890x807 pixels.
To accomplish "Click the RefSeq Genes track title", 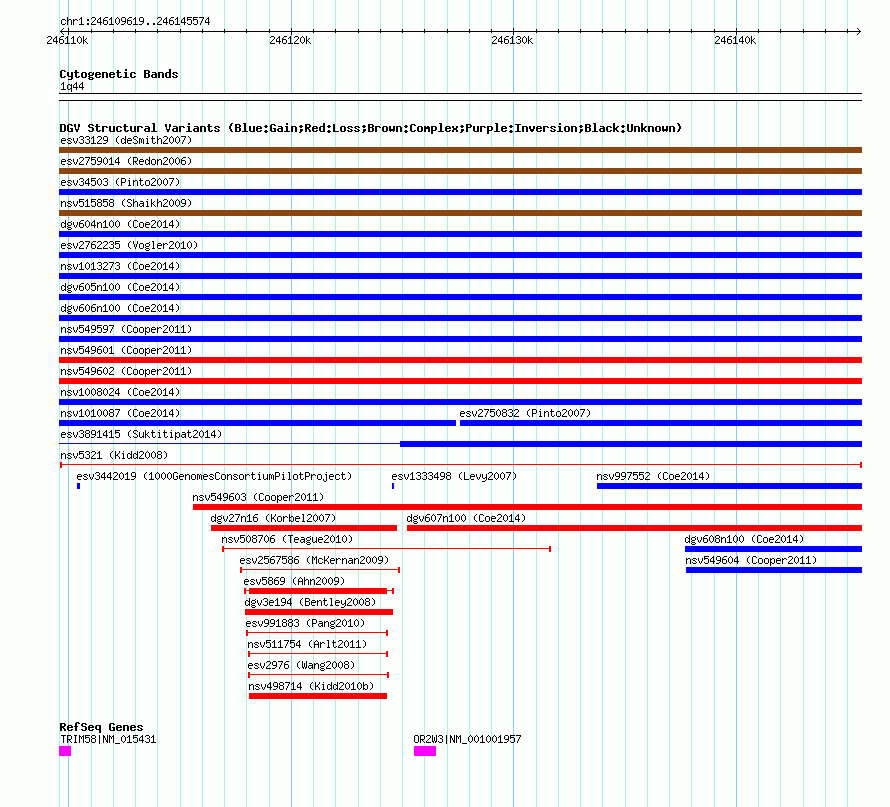I will (x=101, y=727).
